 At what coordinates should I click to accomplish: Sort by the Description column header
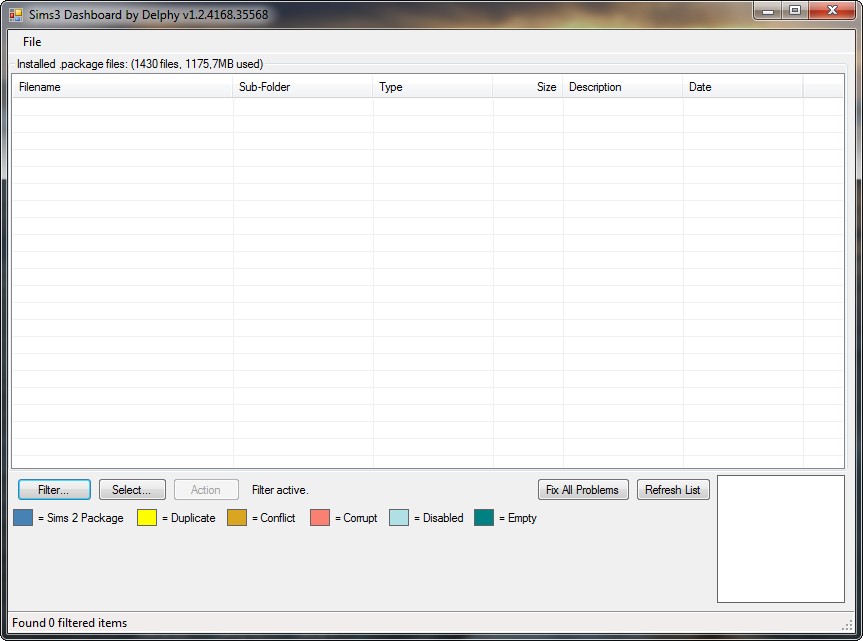(x=622, y=87)
